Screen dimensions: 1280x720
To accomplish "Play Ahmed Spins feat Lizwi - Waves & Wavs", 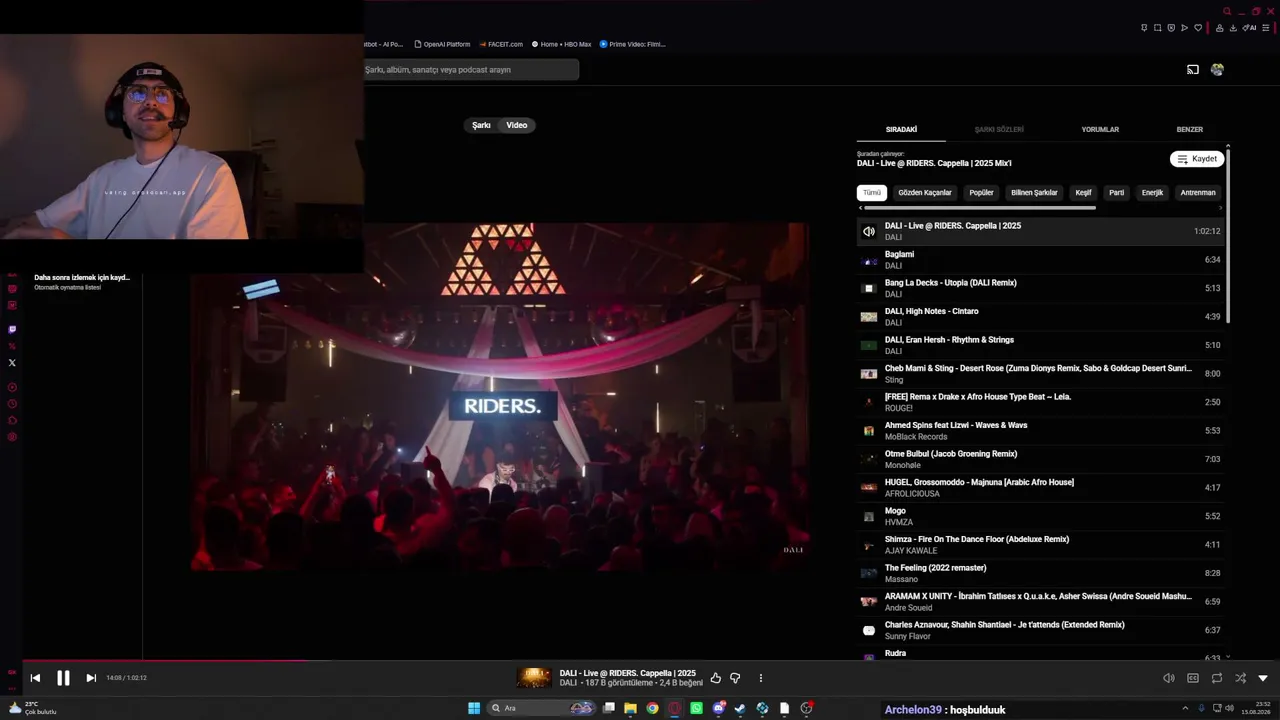I will coord(1041,431).
